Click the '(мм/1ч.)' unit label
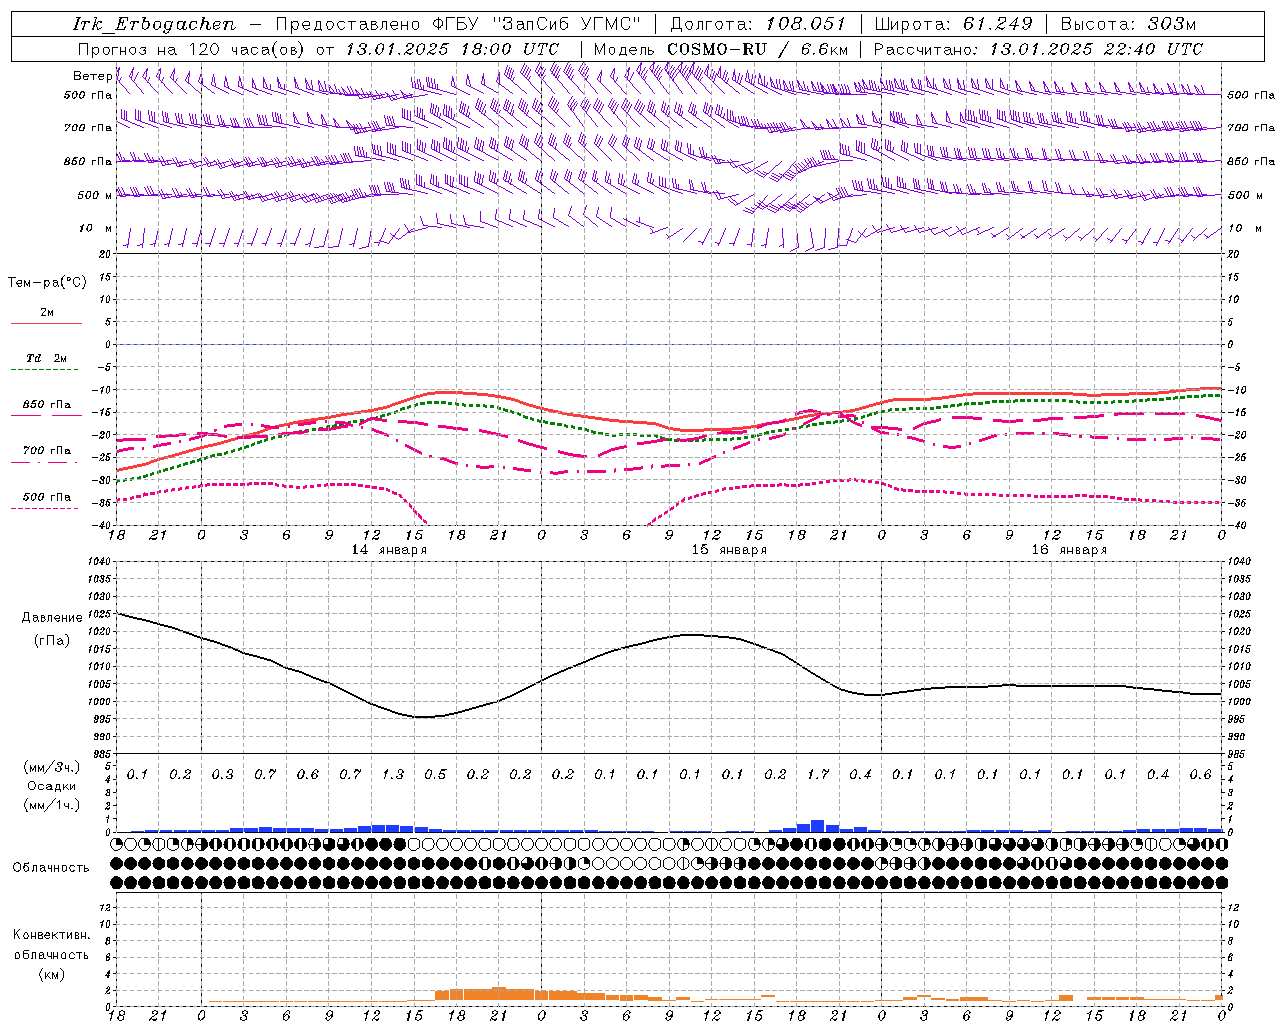Viewport: 1280px width, 1024px height. pos(52,805)
